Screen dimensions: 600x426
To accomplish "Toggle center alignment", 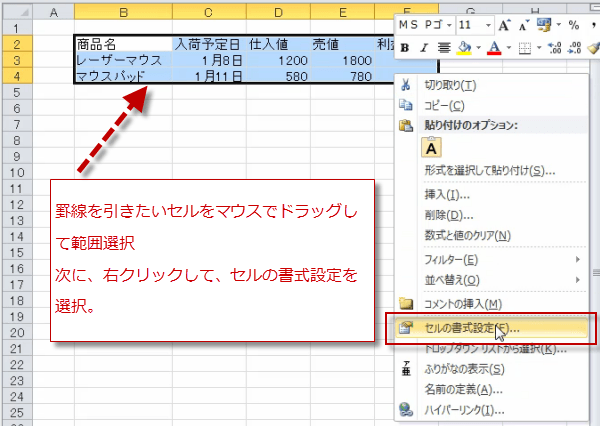I will coord(444,48).
